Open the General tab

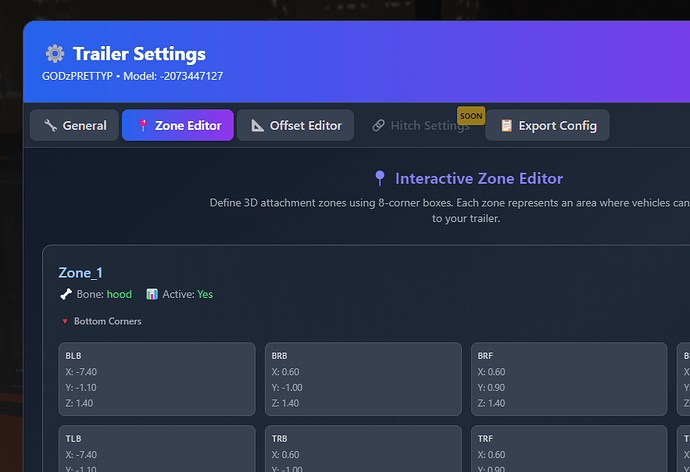74,125
